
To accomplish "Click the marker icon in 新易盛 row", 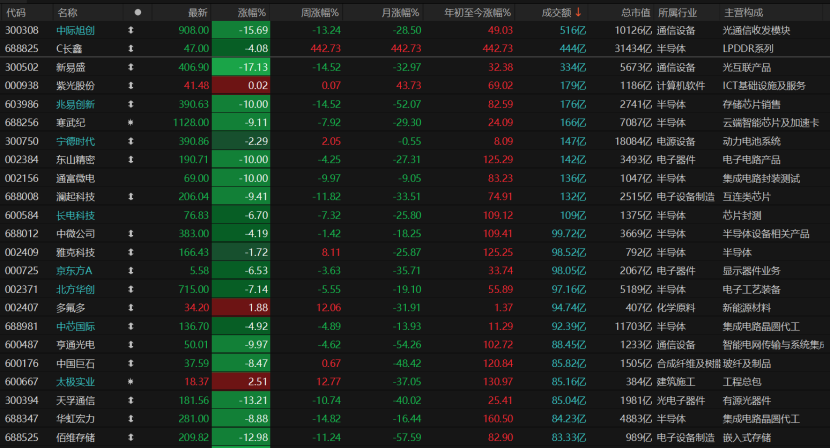I will (131, 68).
